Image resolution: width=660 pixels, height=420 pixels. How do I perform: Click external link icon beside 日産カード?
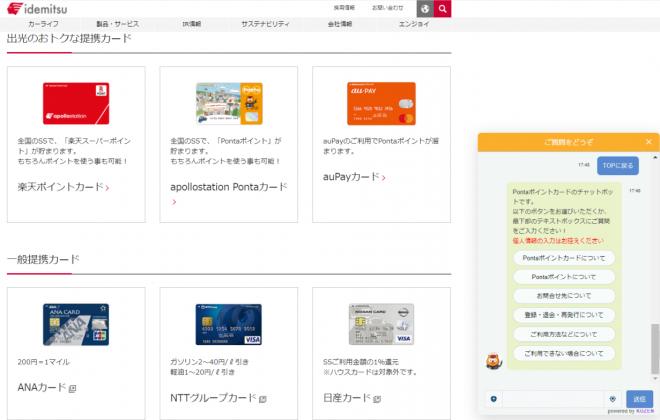point(377,399)
